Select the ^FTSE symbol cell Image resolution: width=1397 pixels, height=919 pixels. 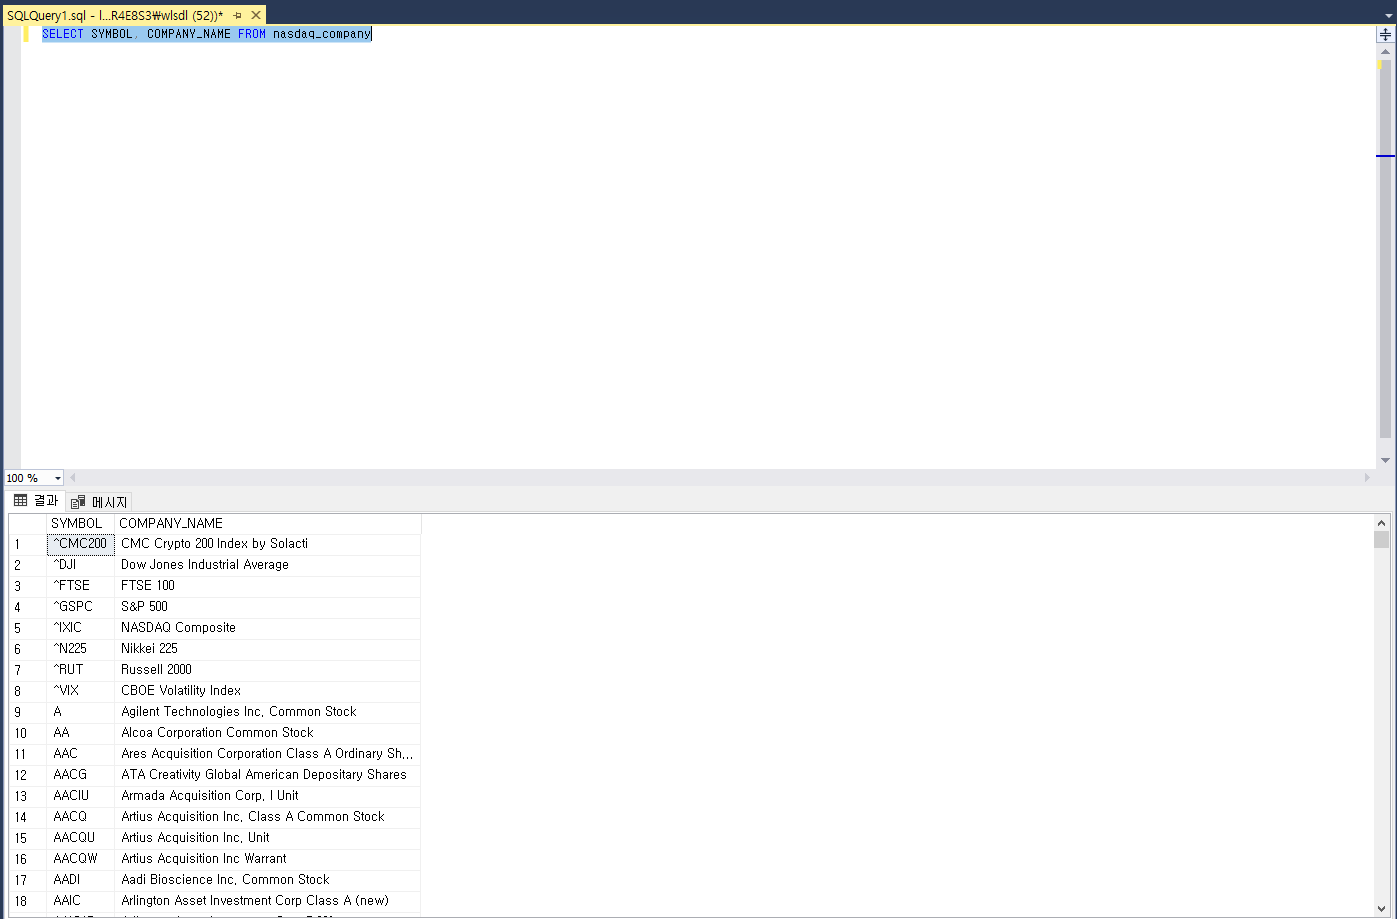tap(80, 586)
